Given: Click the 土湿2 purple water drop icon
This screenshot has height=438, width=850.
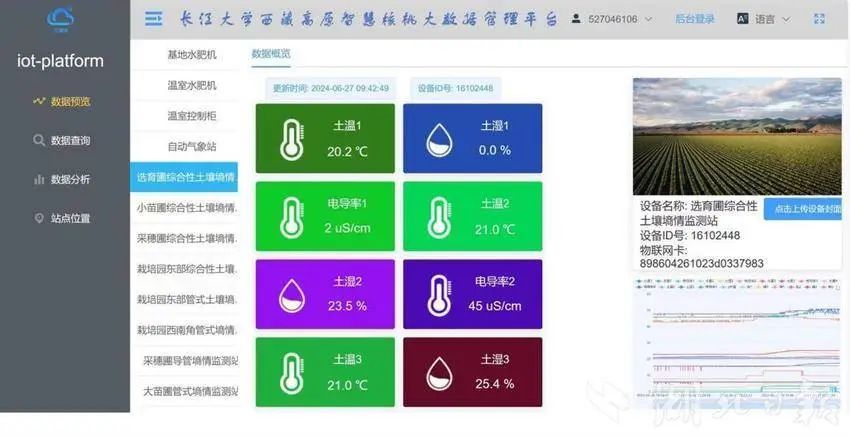Looking at the screenshot, I should pyautogui.click(x=291, y=294).
